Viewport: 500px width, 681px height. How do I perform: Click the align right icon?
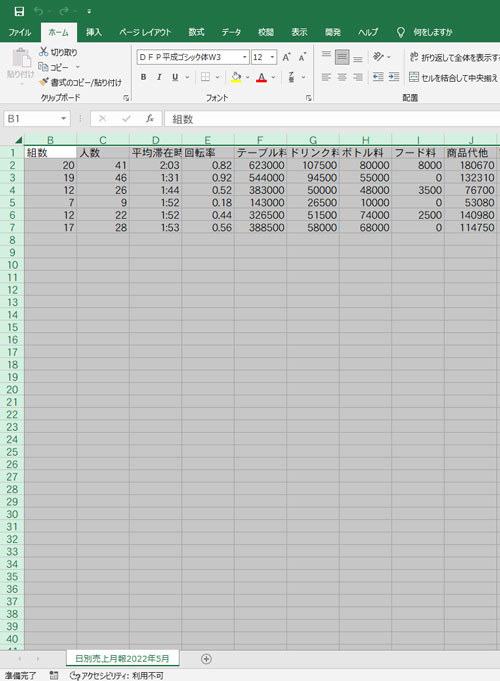[x=358, y=77]
